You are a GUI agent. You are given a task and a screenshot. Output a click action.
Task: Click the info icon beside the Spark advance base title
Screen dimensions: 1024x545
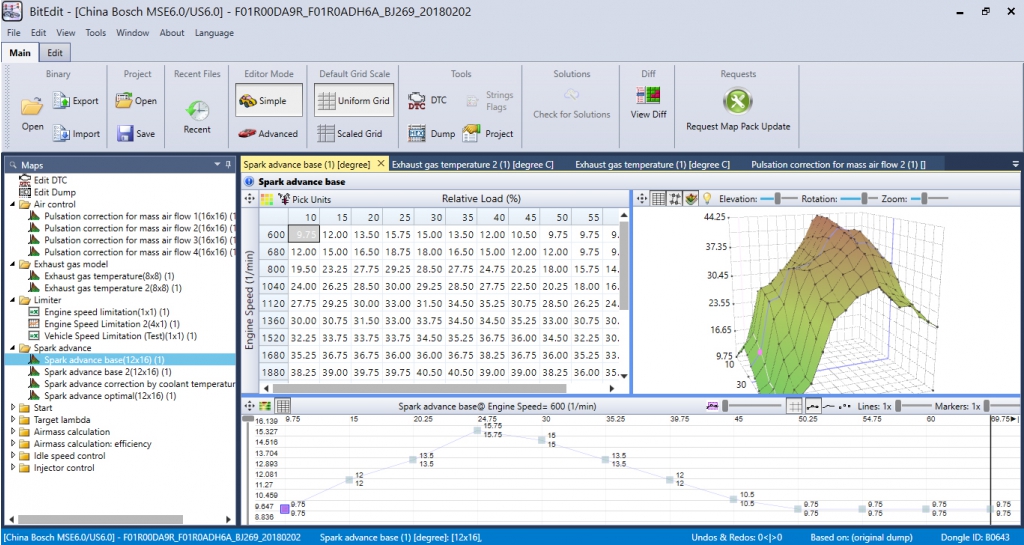(249, 182)
